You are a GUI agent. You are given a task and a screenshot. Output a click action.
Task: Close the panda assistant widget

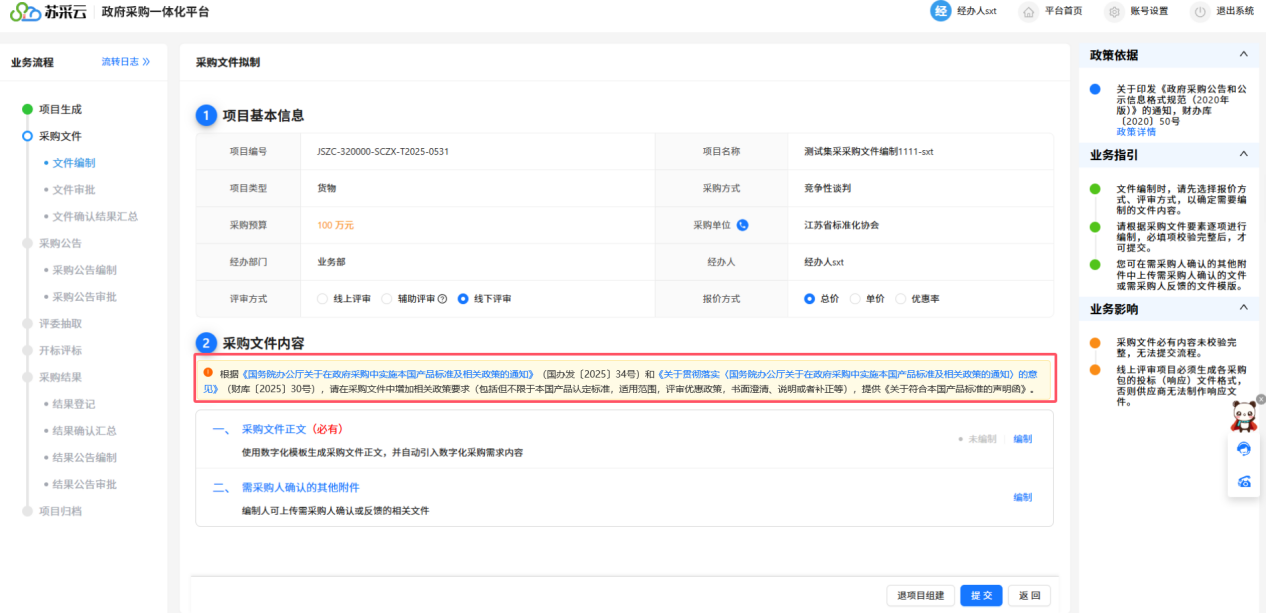pyautogui.click(x=1260, y=399)
